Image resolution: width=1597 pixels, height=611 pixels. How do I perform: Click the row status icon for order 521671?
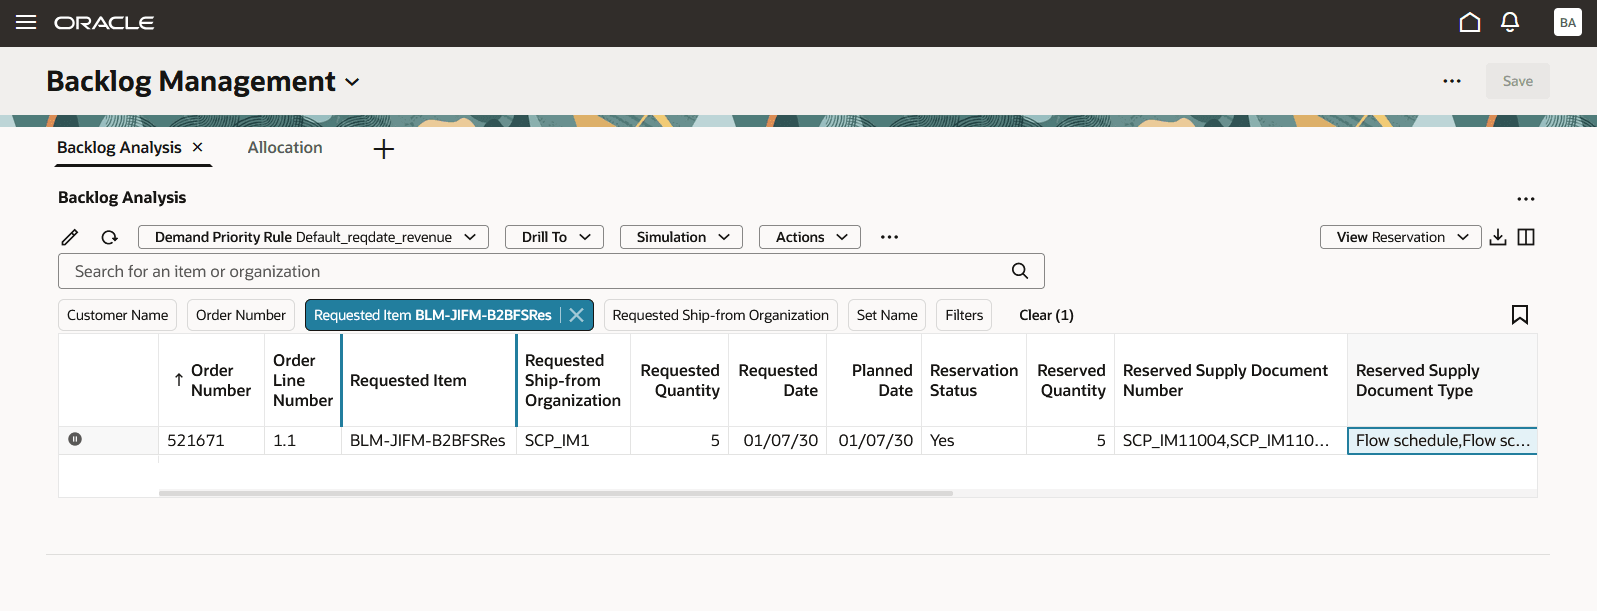(75, 439)
